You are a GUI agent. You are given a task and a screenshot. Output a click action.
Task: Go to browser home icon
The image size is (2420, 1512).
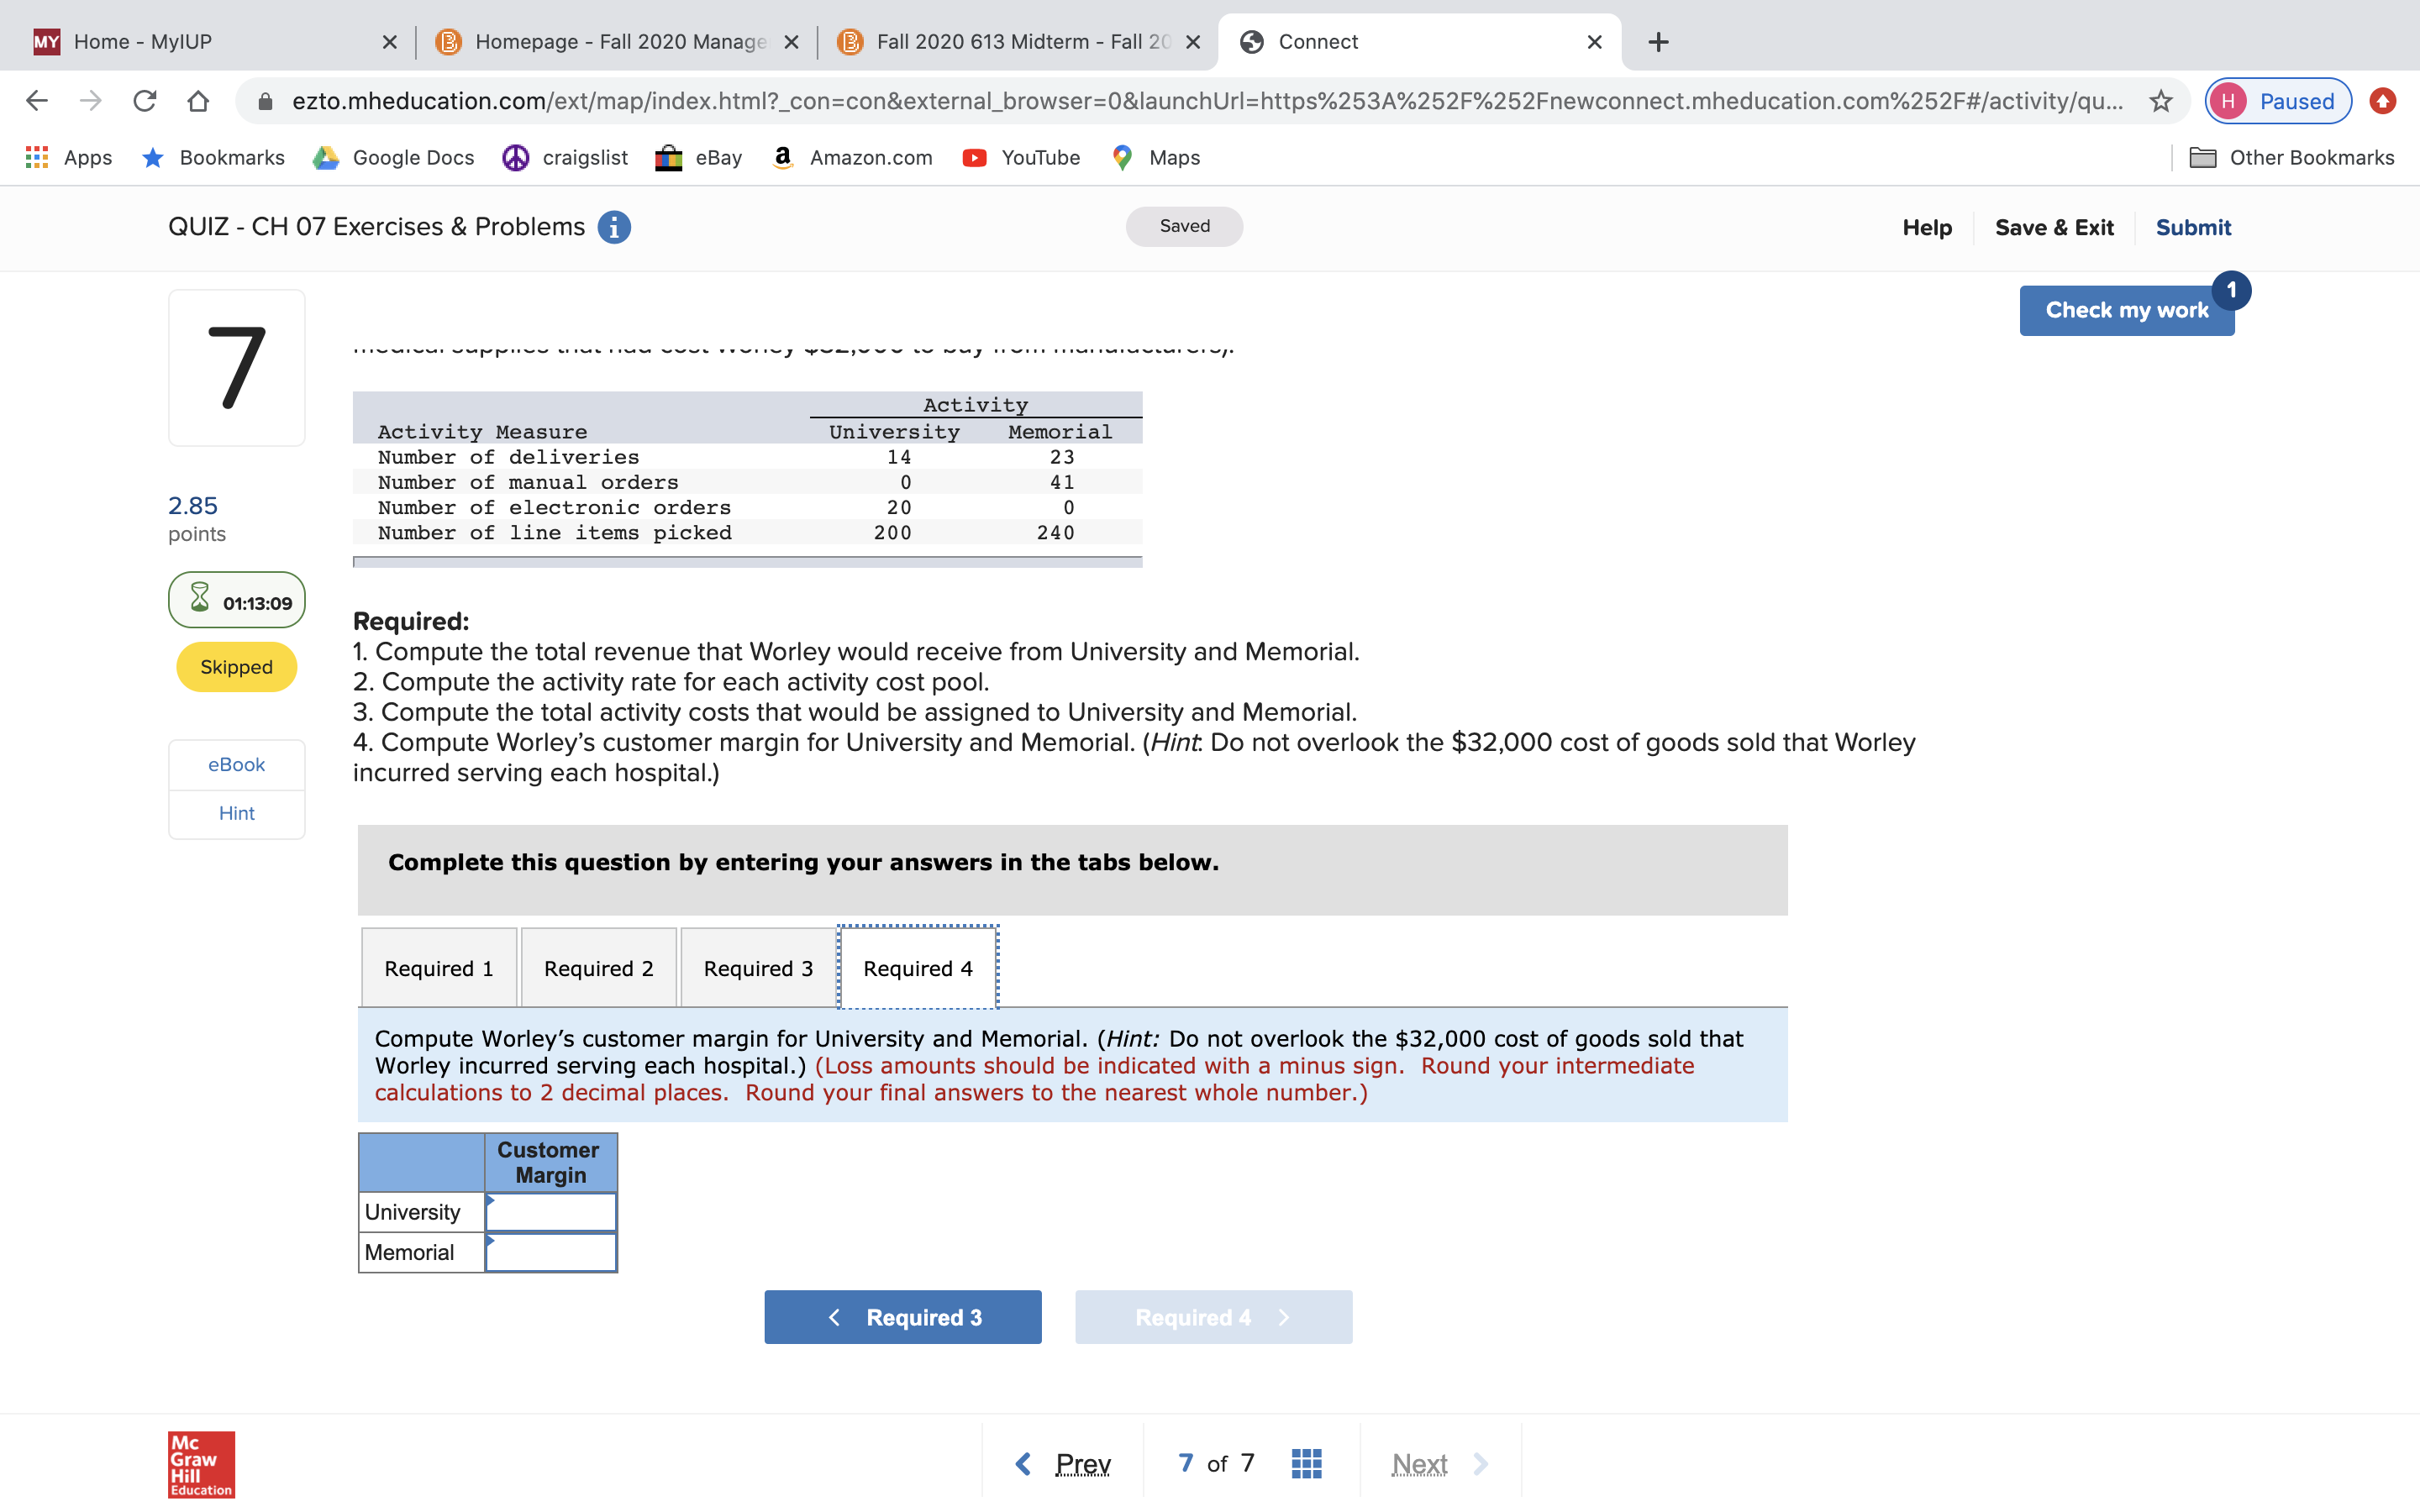198,101
